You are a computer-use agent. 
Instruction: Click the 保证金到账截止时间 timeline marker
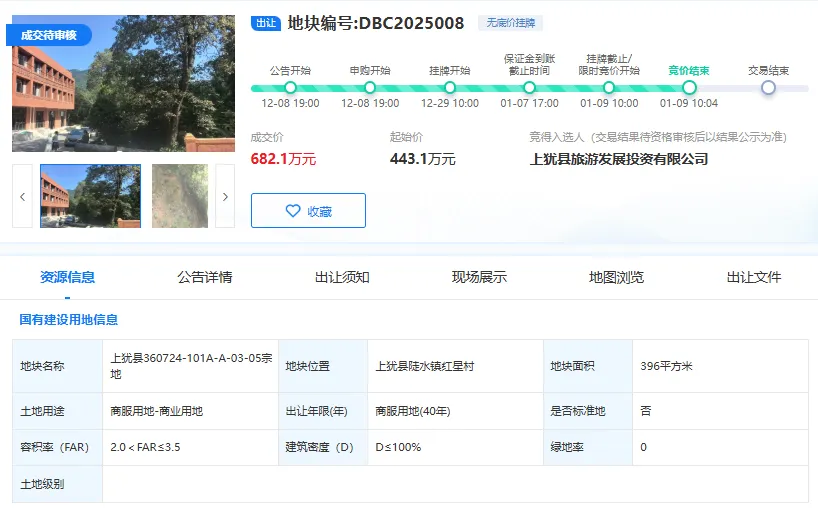point(530,88)
